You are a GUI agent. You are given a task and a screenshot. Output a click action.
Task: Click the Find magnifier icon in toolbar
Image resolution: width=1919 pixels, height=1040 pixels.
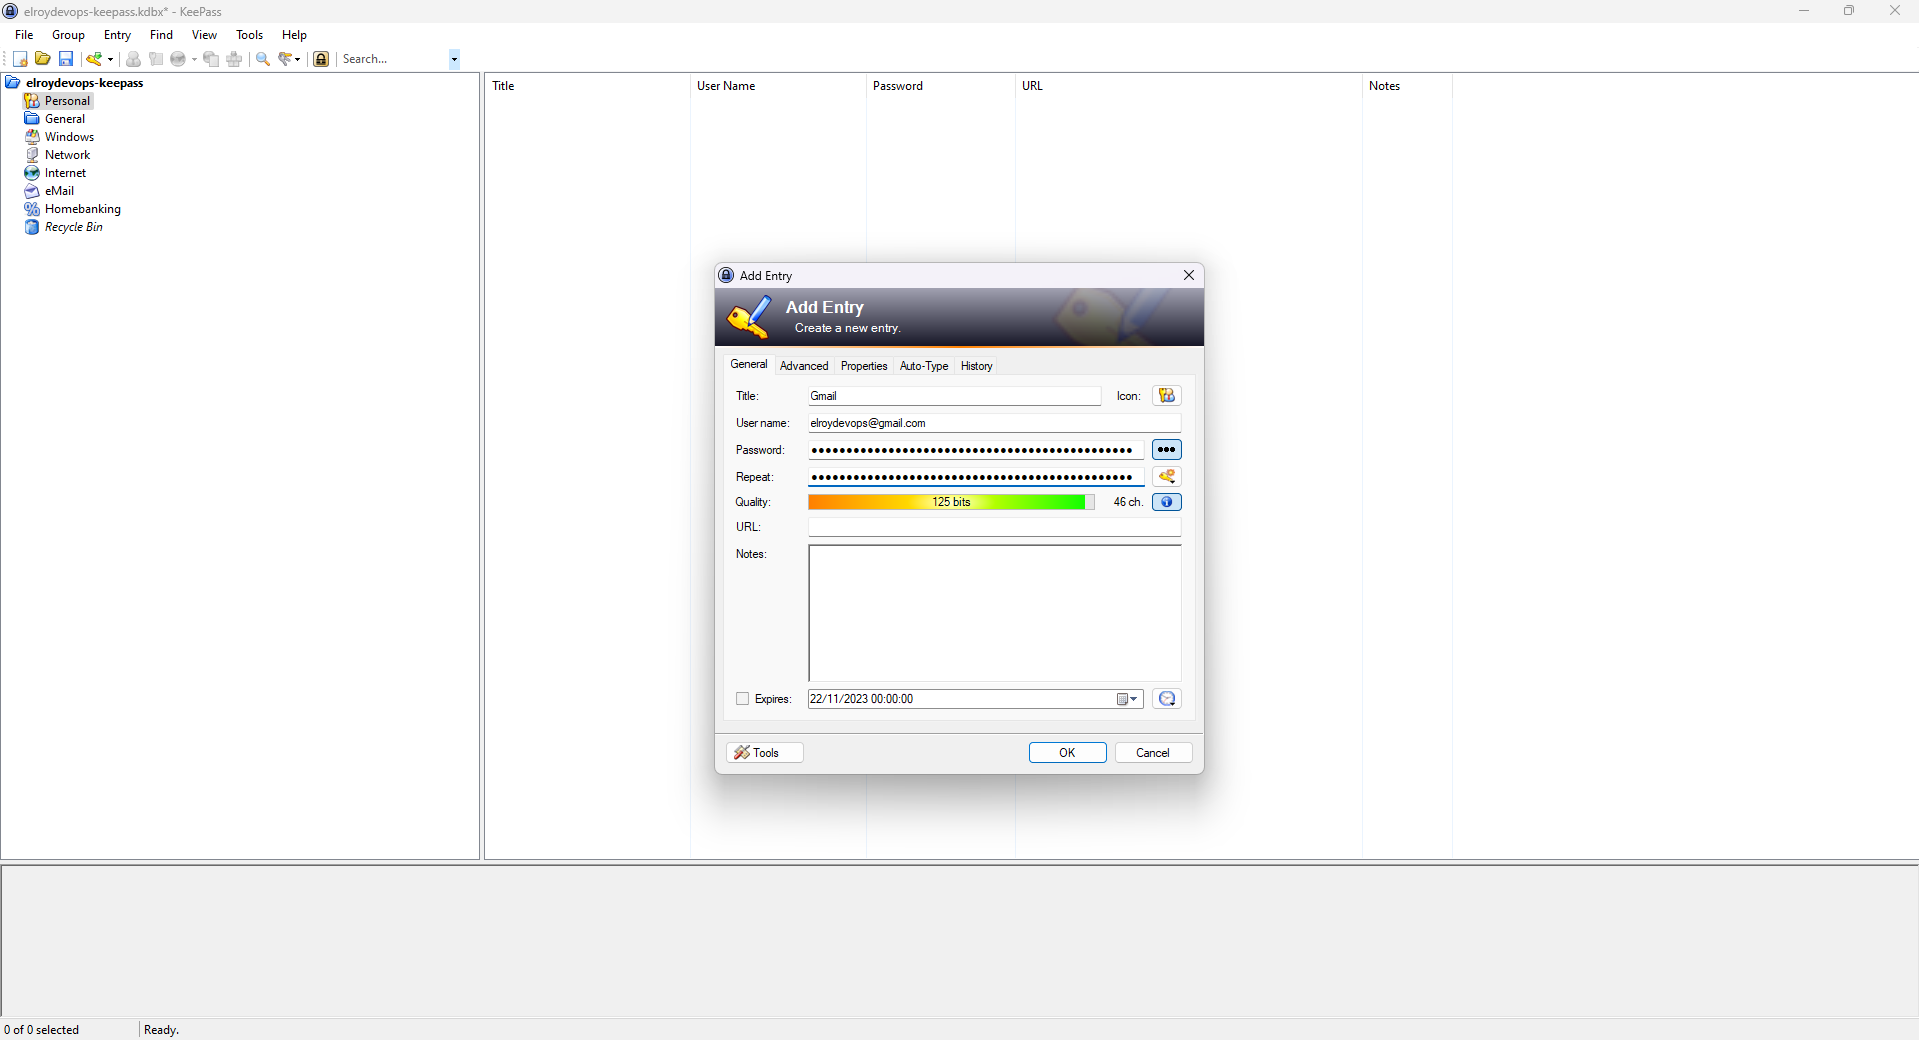point(263,59)
